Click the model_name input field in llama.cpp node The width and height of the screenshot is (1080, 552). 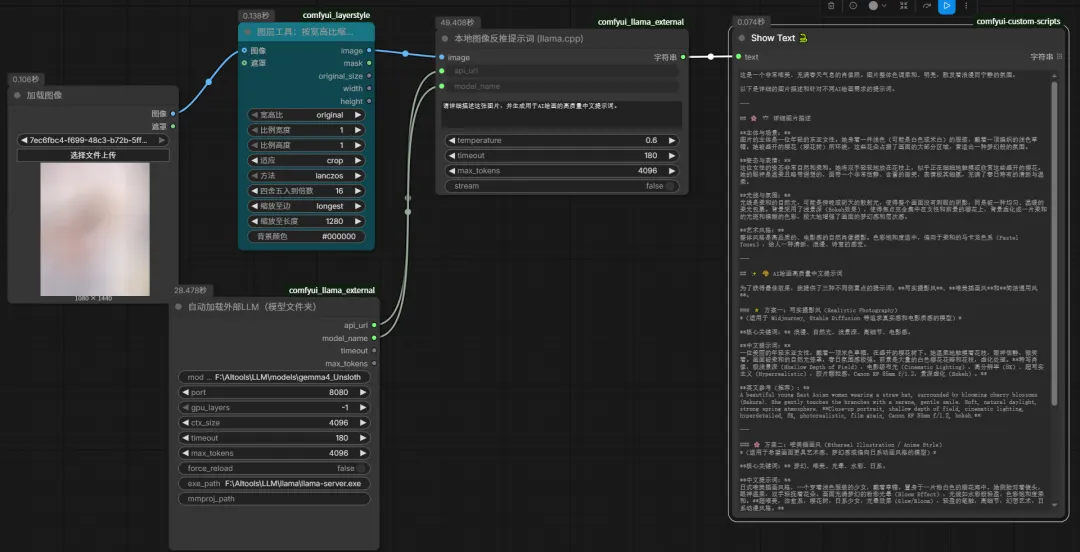click(563, 86)
